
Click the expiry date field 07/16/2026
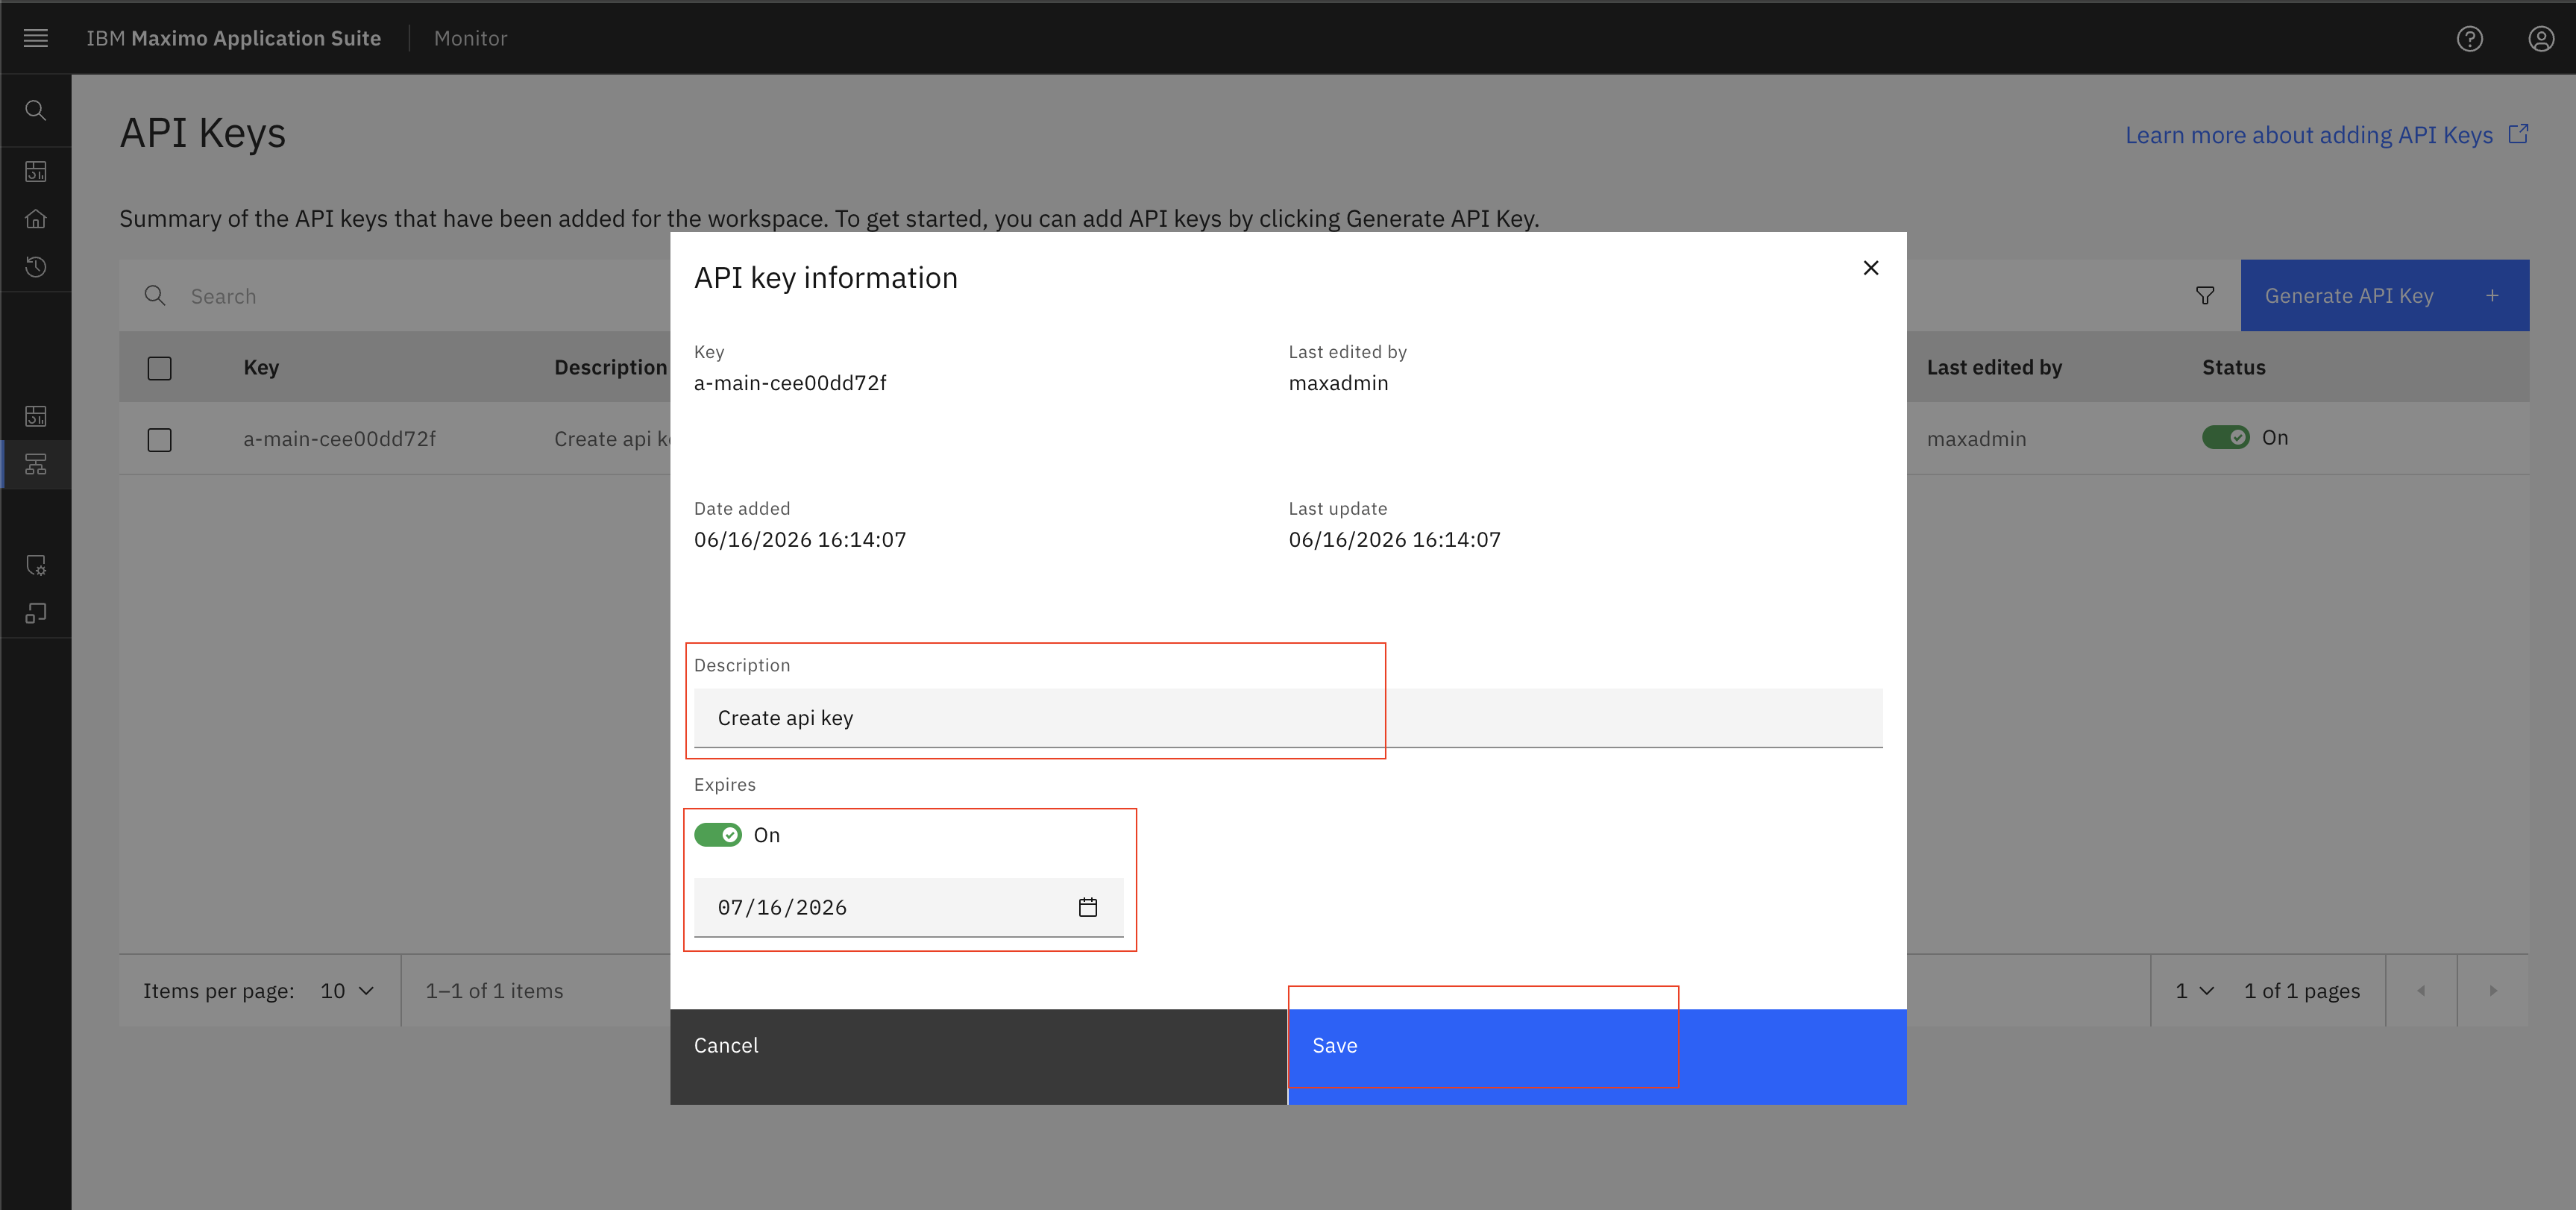tap(908, 907)
